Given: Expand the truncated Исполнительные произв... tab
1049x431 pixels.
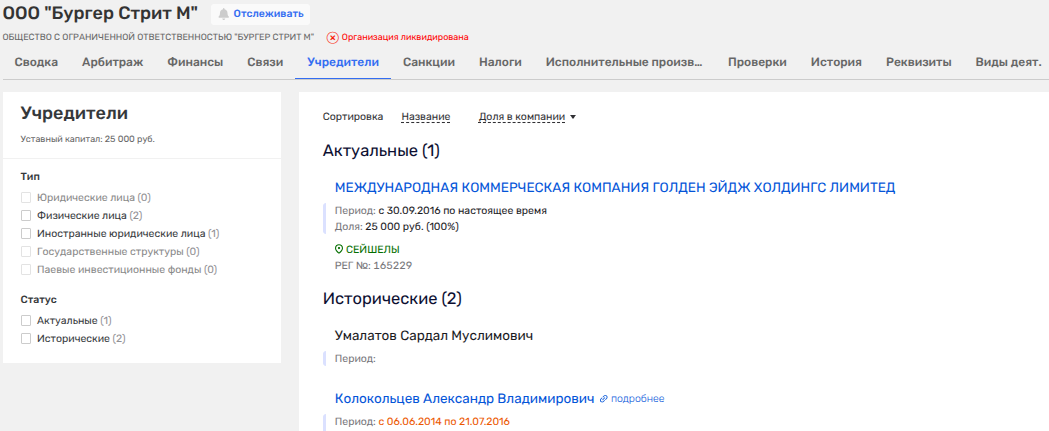Looking at the screenshot, I should click(x=624, y=62).
